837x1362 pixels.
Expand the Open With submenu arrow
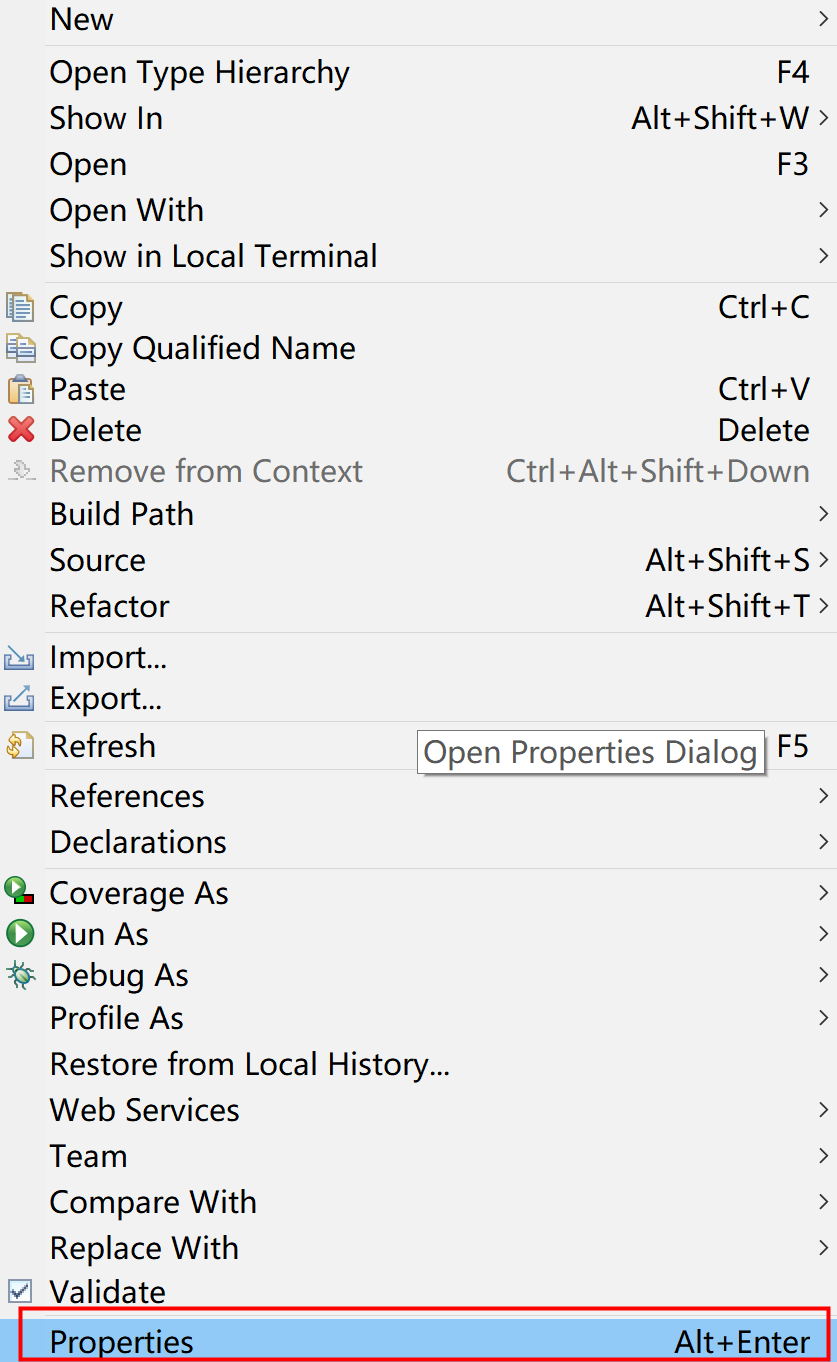[824, 210]
